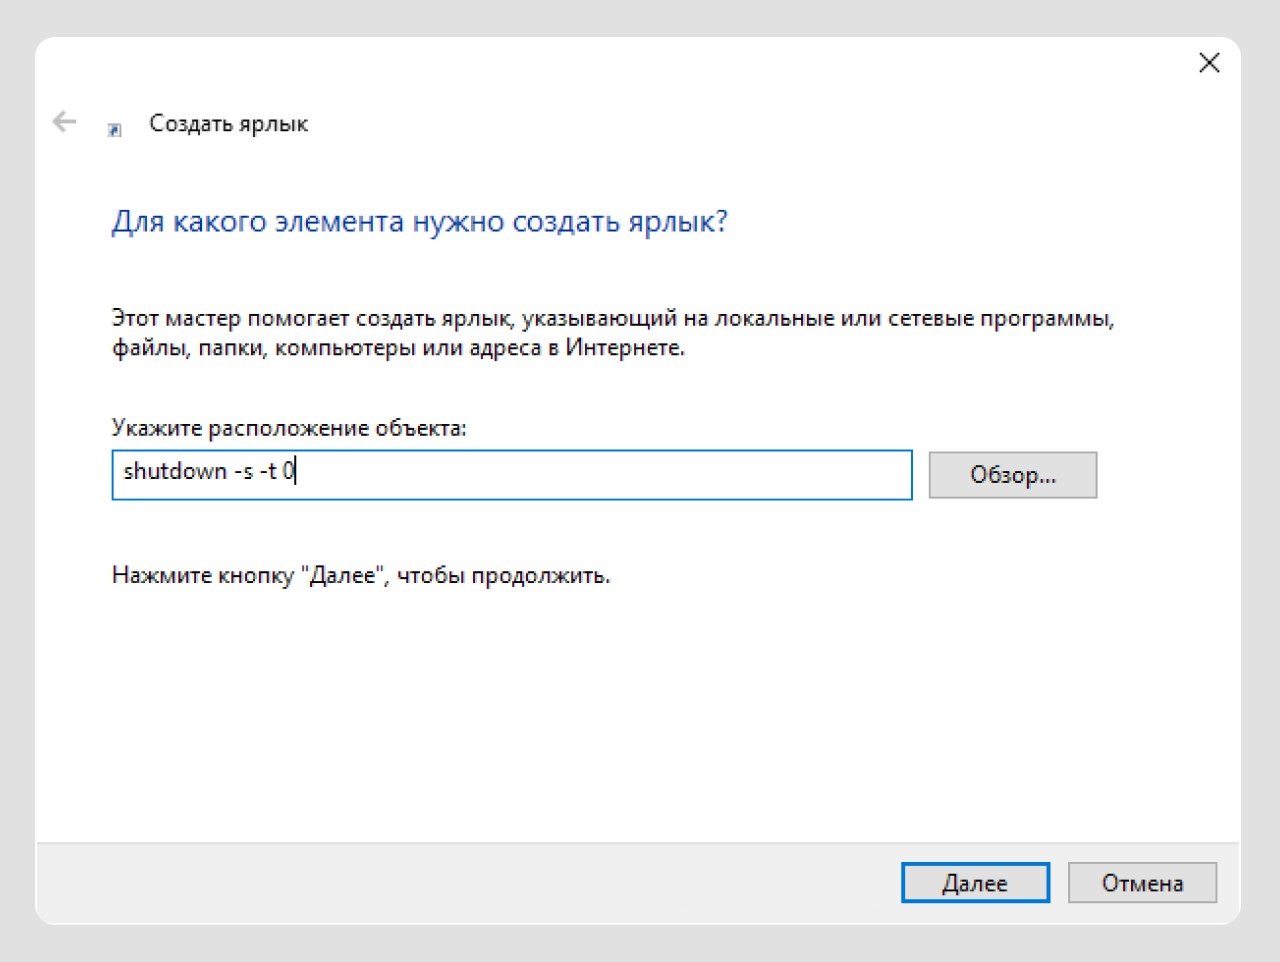1280x962 pixels.
Task: Click the back arrow in wizard header
Action: [64, 122]
